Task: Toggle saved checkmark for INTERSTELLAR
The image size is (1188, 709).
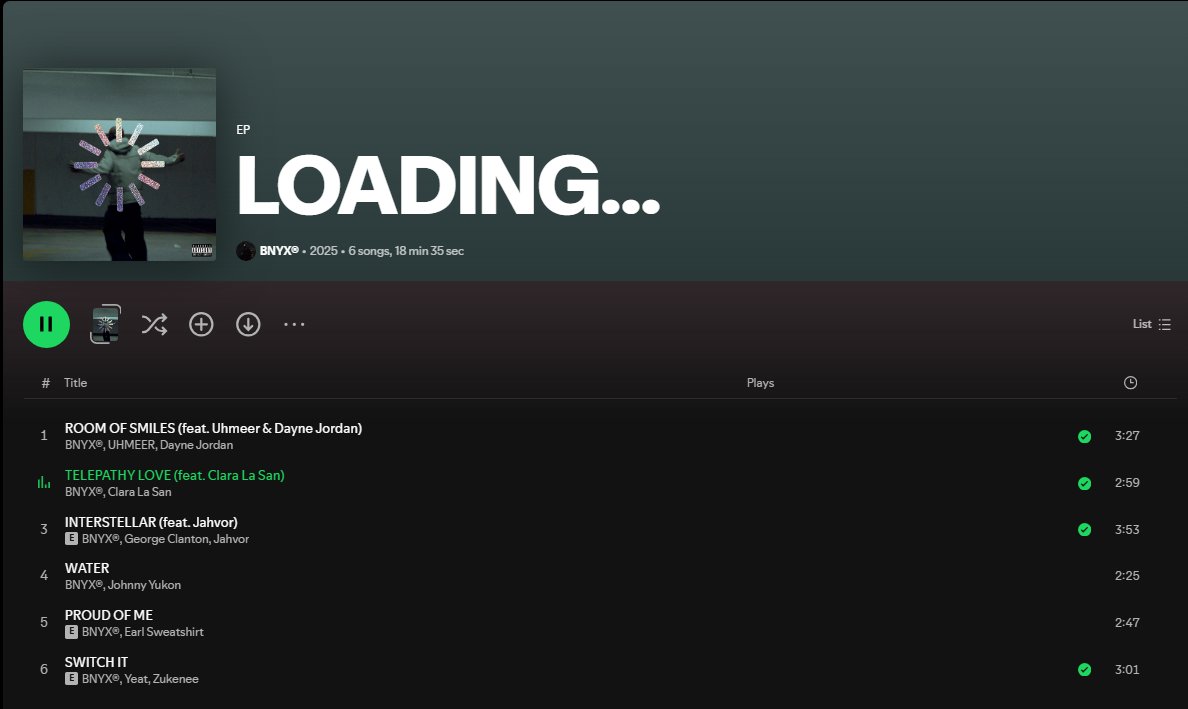Action: coord(1084,529)
